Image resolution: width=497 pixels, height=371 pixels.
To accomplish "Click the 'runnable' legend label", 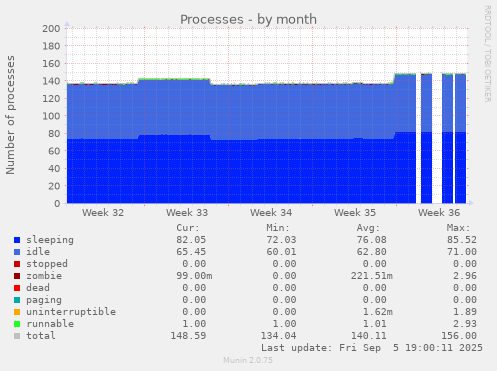I will pyautogui.click(x=50, y=324).
